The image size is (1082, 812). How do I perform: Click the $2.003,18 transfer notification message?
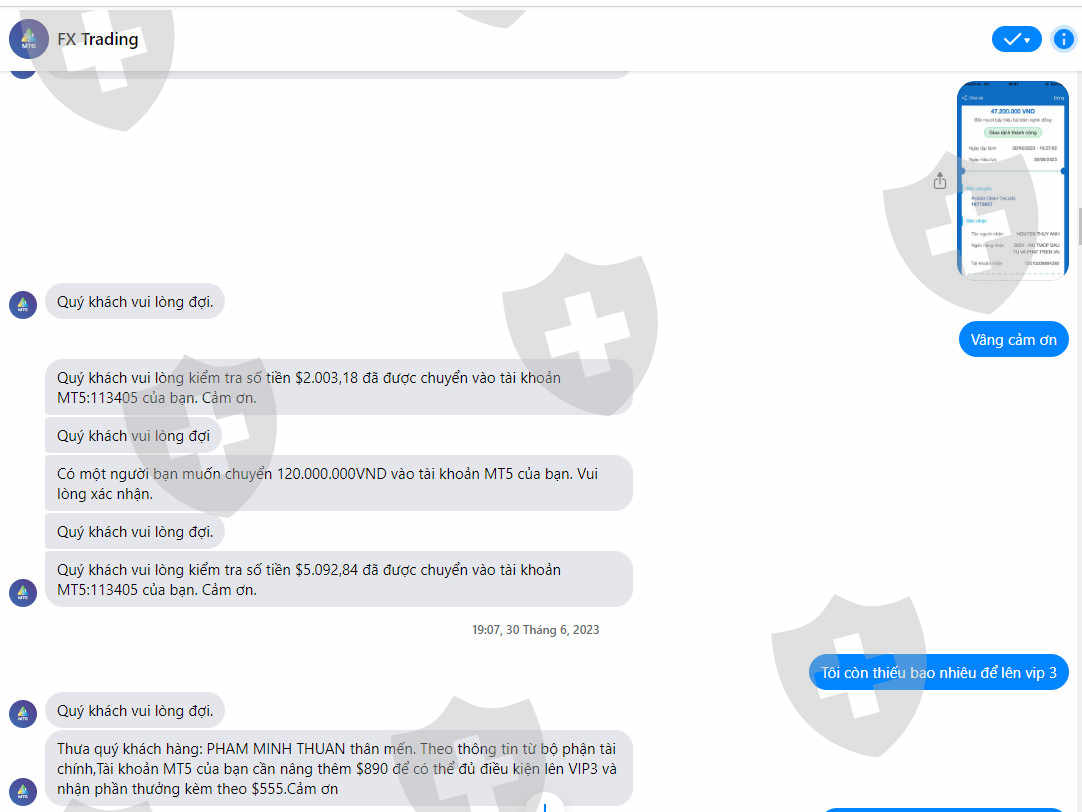click(x=339, y=387)
